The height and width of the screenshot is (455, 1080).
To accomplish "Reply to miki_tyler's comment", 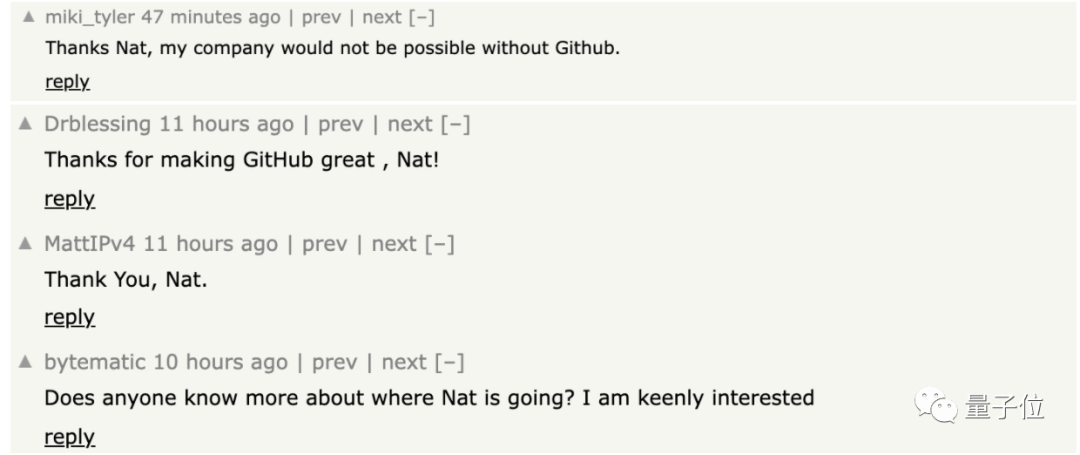I will pyautogui.click(x=67, y=82).
